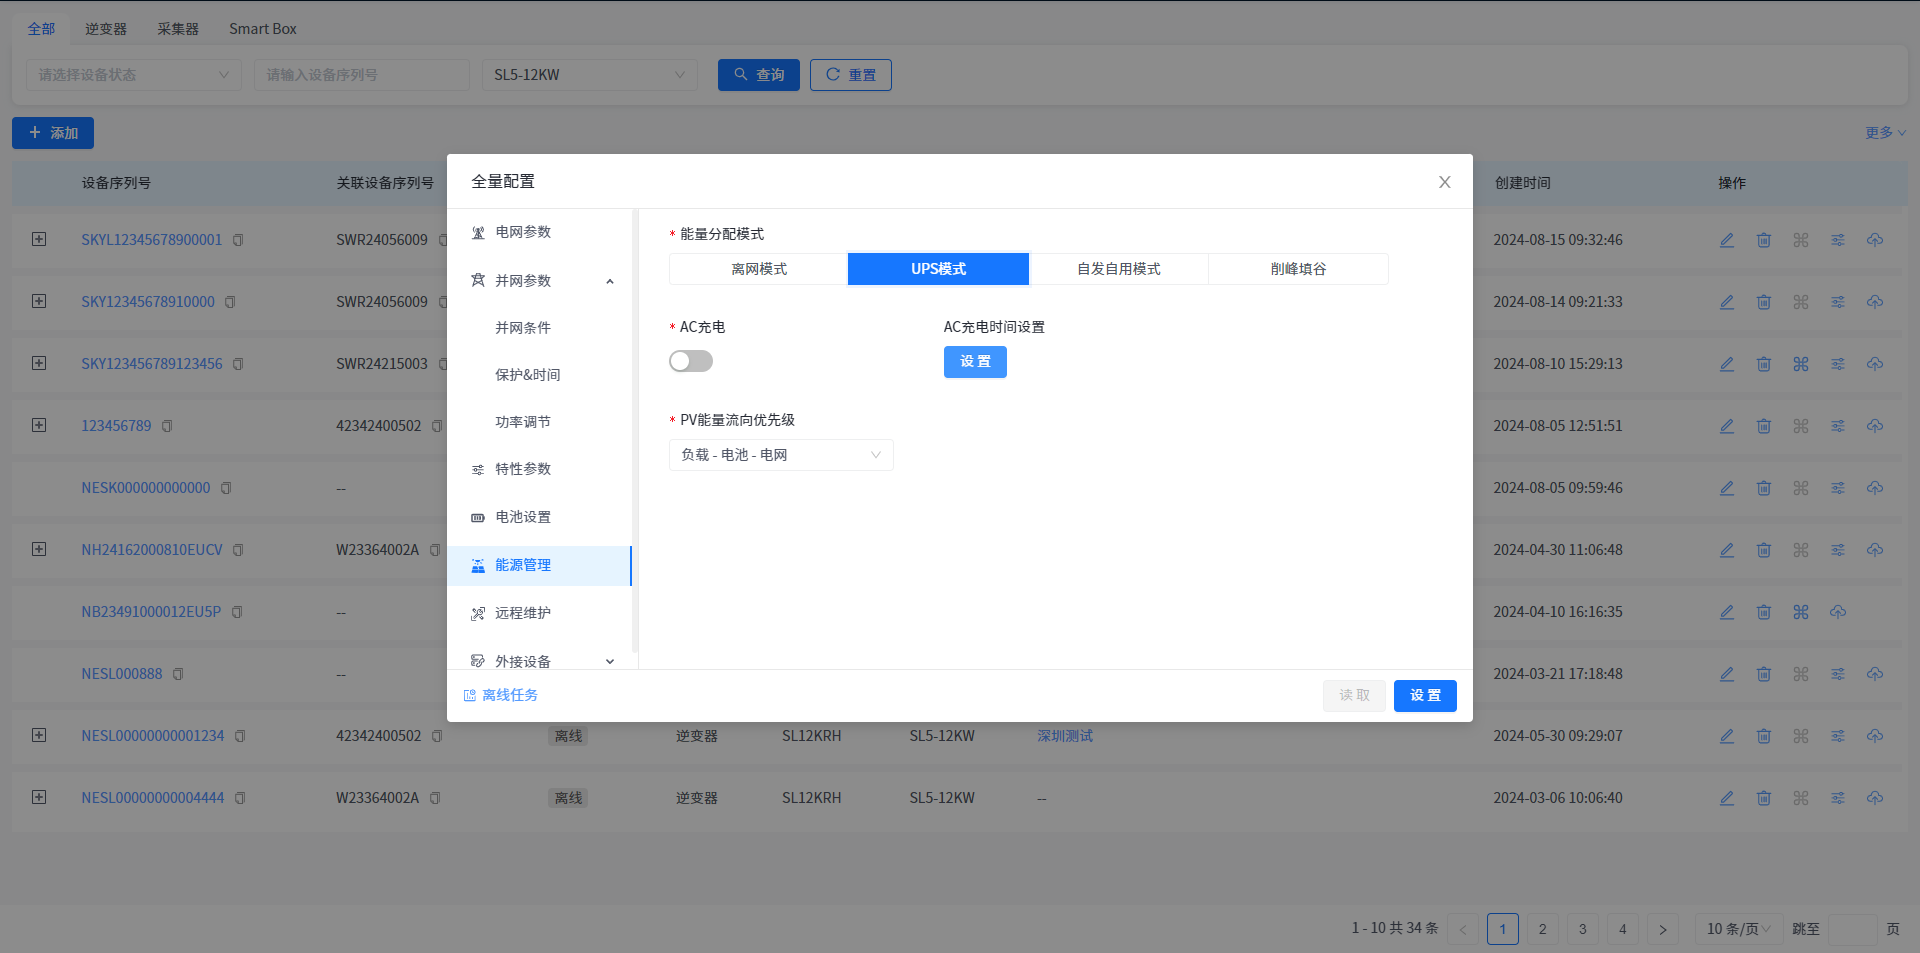Select 削峰填谷 energy distribution mode
This screenshot has width=1920, height=953.
point(1298,269)
